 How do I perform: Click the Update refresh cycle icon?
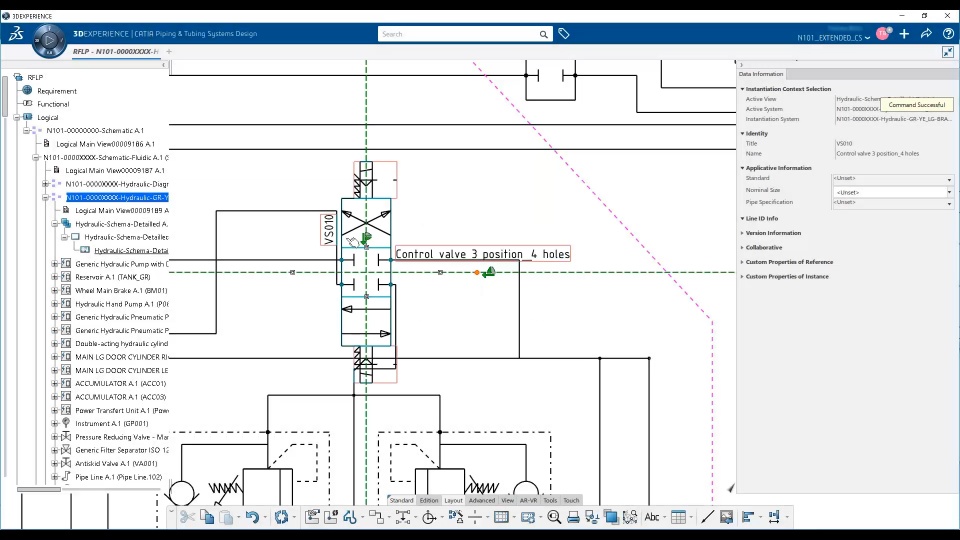[281, 517]
